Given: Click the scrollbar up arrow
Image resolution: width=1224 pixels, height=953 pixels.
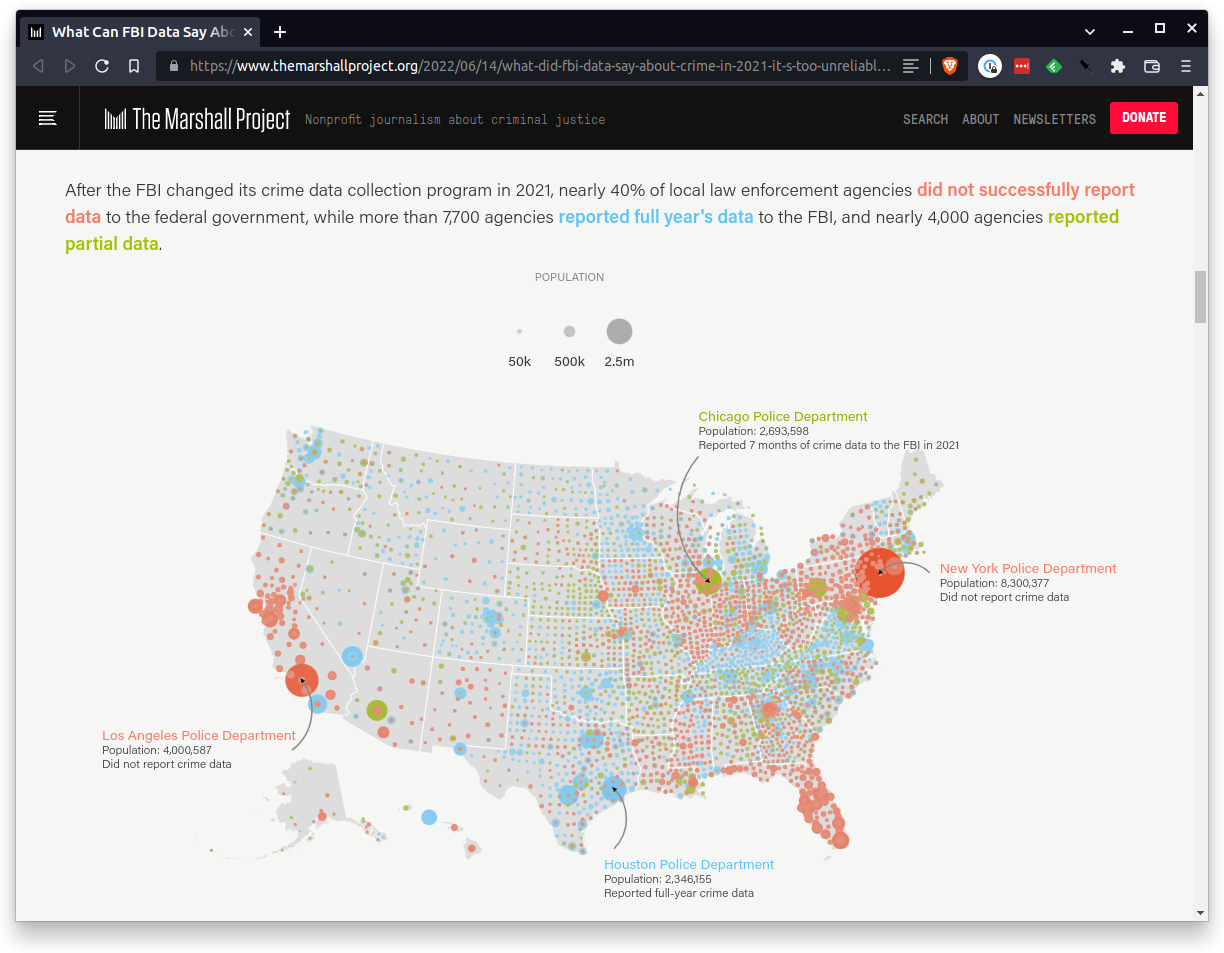Looking at the screenshot, I should 1200,93.
